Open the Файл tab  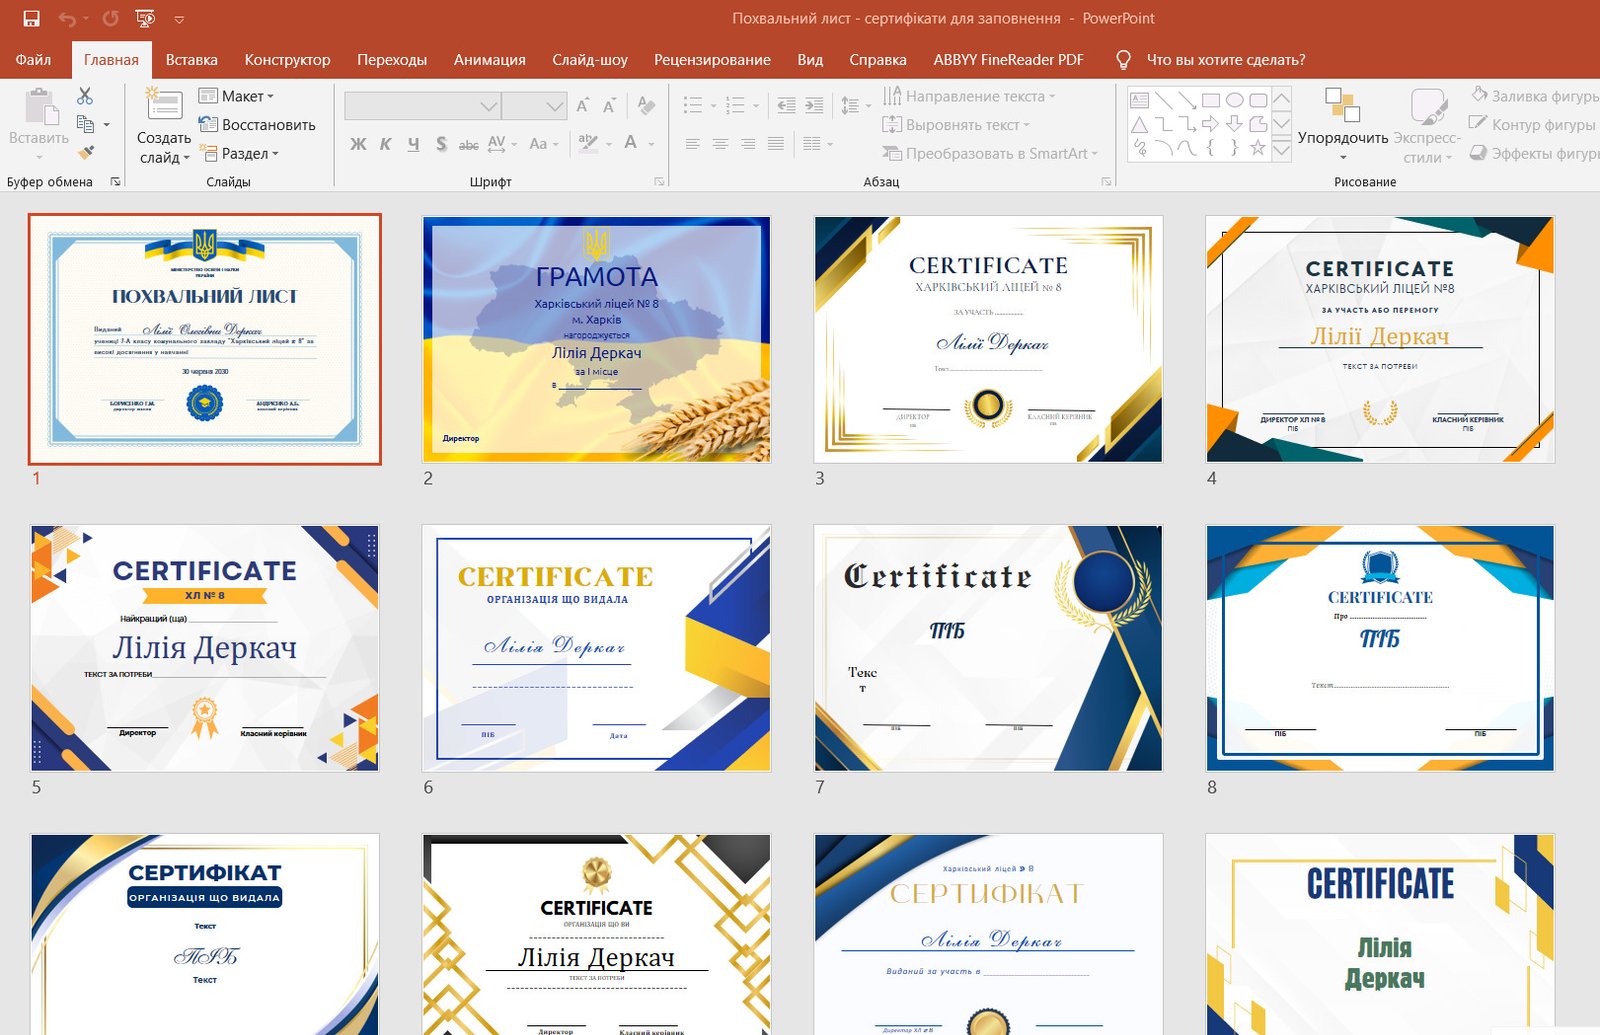(x=33, y=60)
